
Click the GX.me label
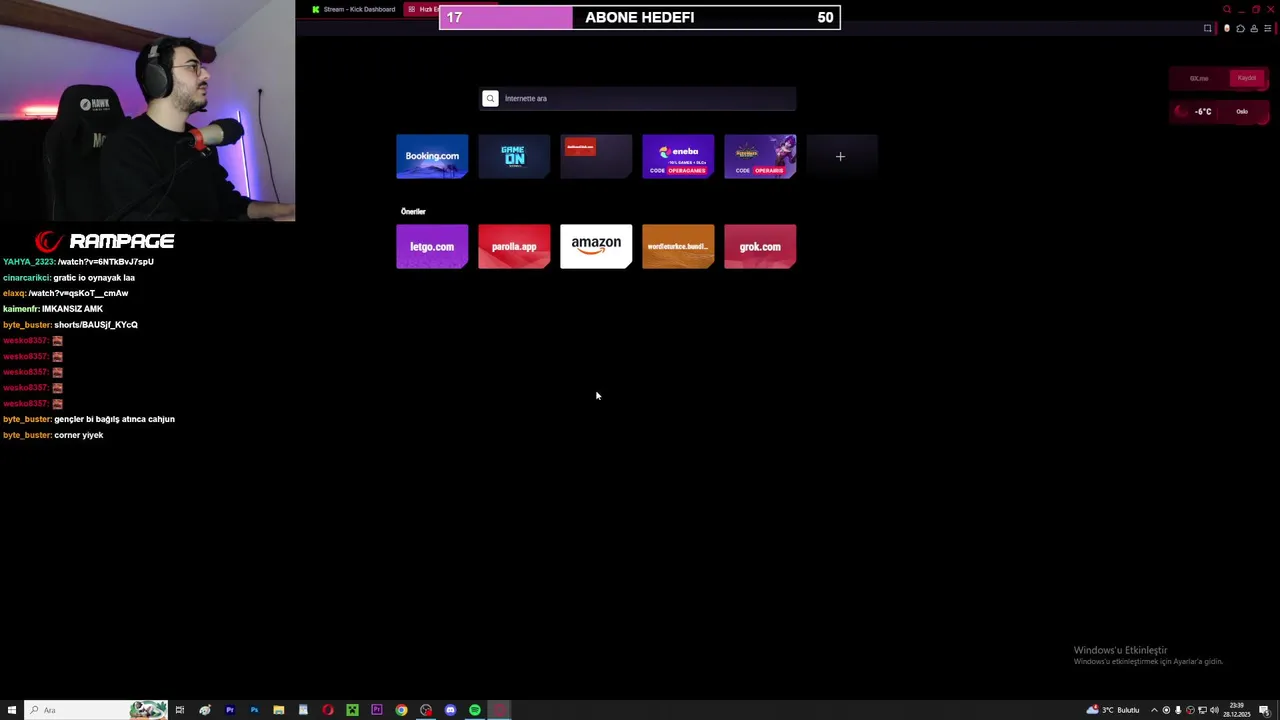(1199, 78)
